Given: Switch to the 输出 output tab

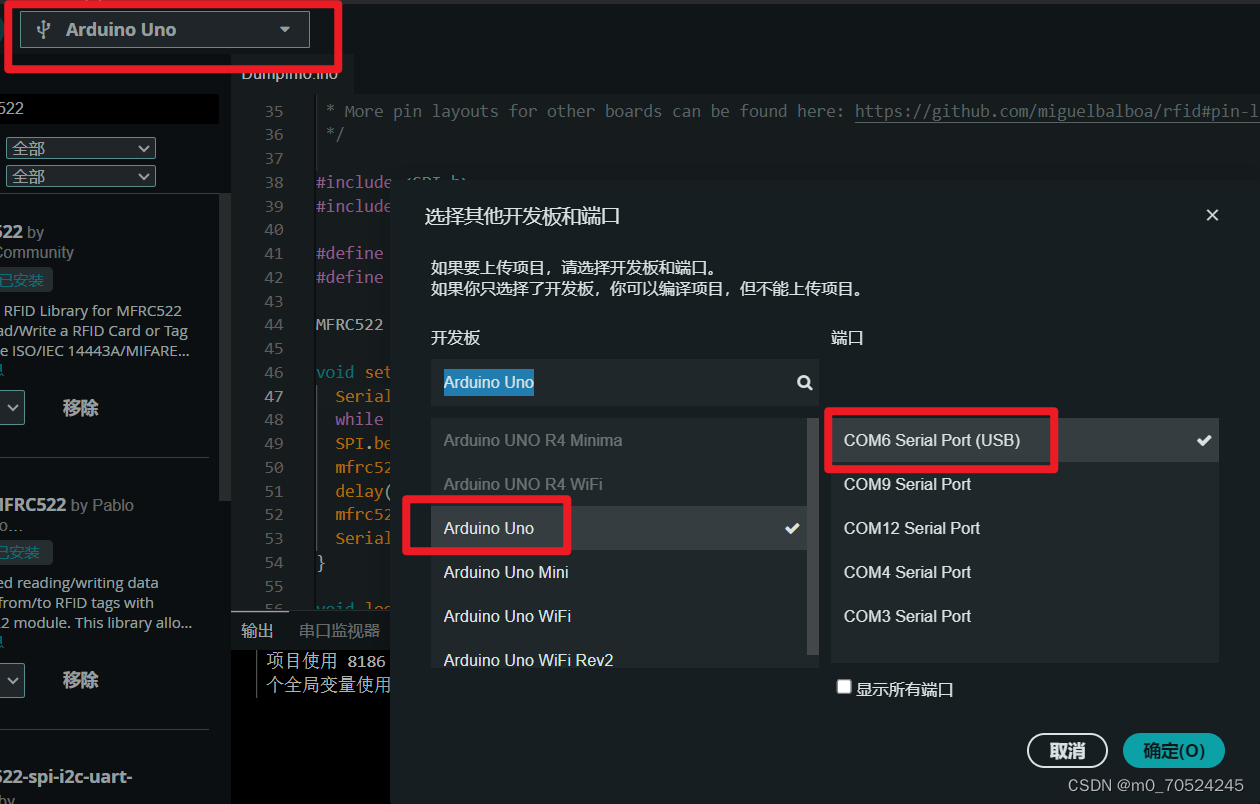Looking at the screenshot, I should pos(257,630).
